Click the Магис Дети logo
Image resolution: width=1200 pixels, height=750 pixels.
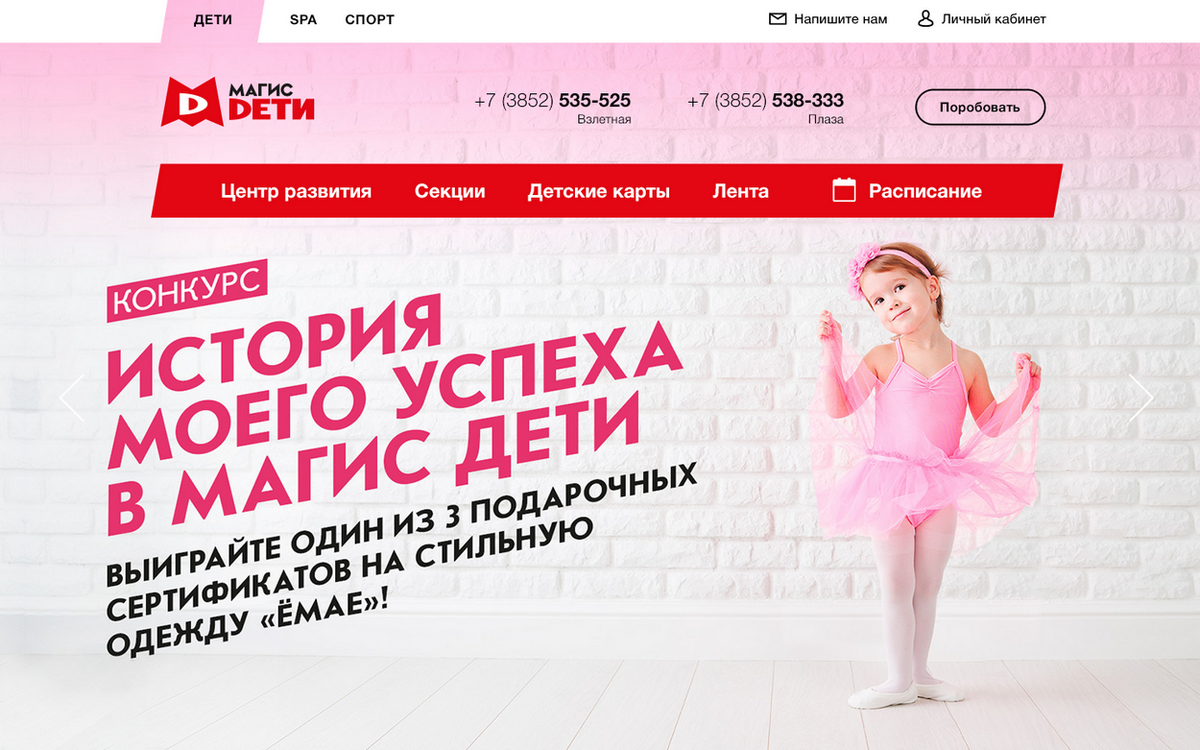click(x=238, y=101)
